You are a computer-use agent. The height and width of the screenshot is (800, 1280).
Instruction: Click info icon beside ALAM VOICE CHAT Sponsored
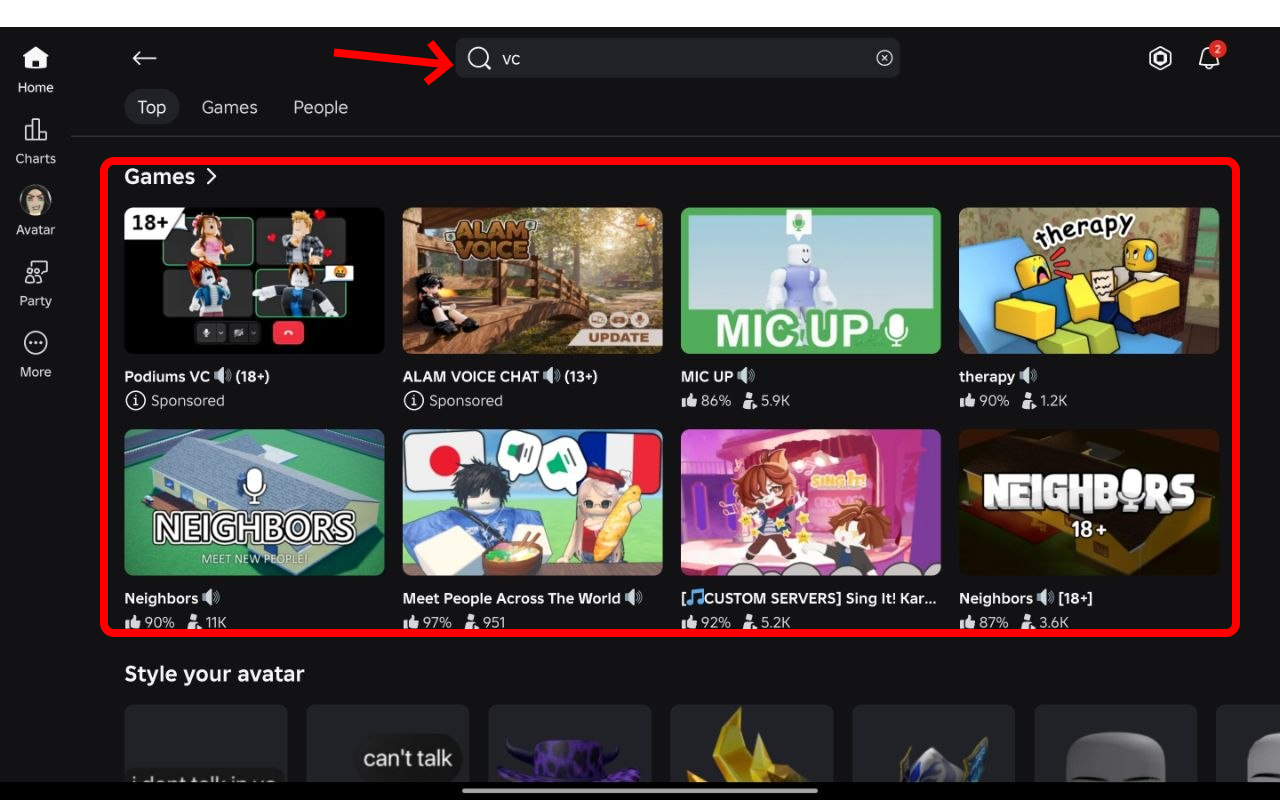point(413,401)
